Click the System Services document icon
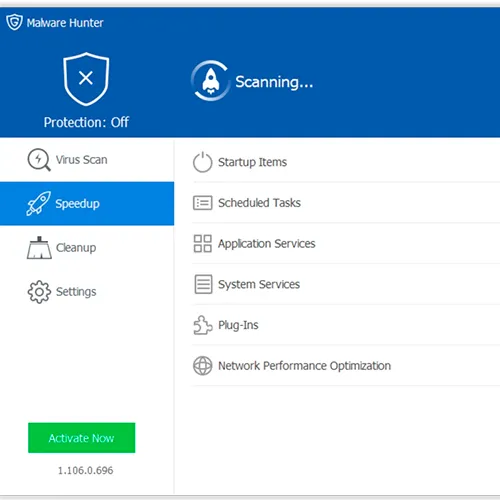500x500 pixels. (203, 284)
